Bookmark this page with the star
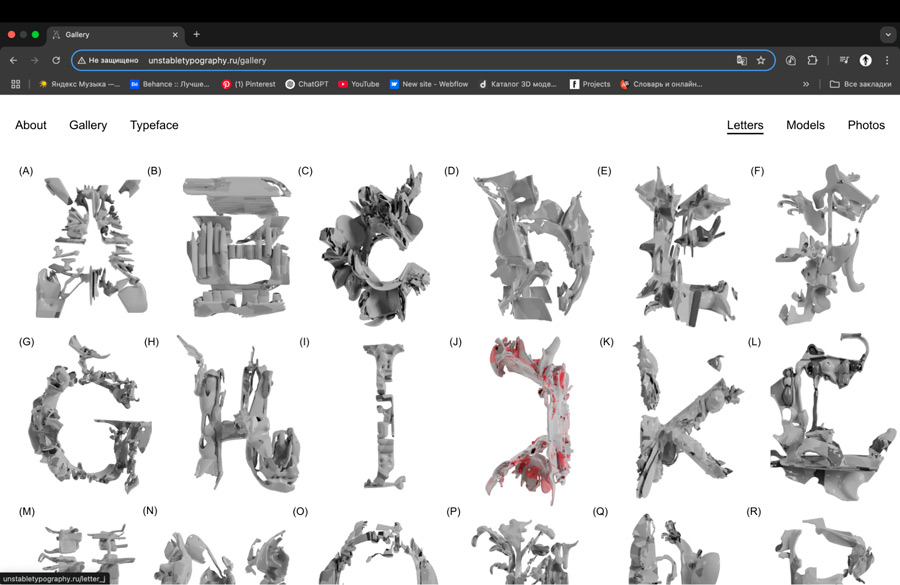Screen dimensions: 900x585 coord(761,60)
